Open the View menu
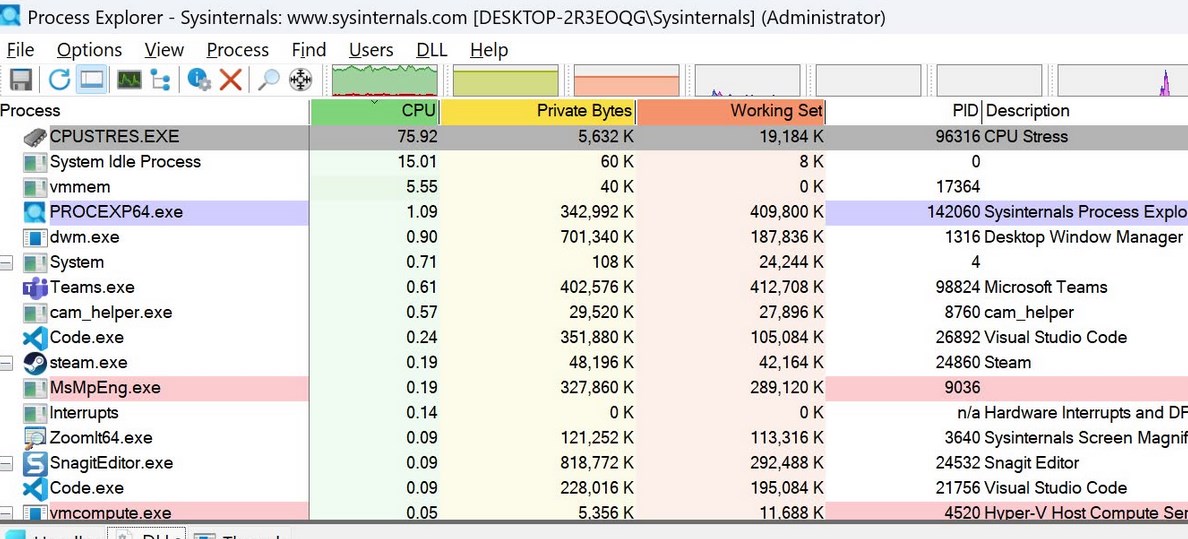This screenshot has height=539, width=1188. 164,50
